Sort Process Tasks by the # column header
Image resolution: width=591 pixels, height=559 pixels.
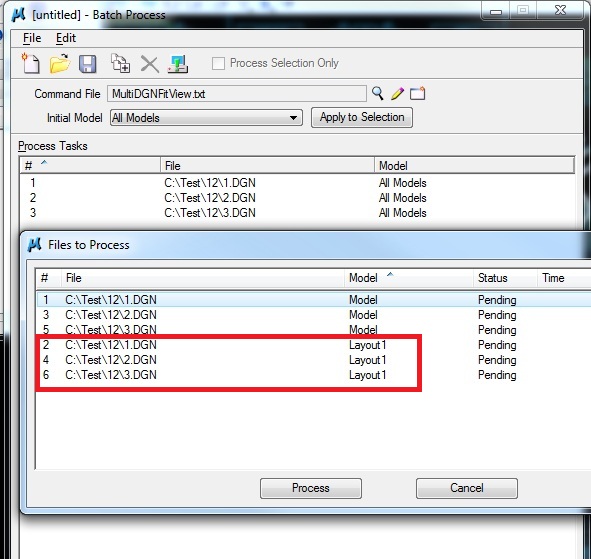90,165
